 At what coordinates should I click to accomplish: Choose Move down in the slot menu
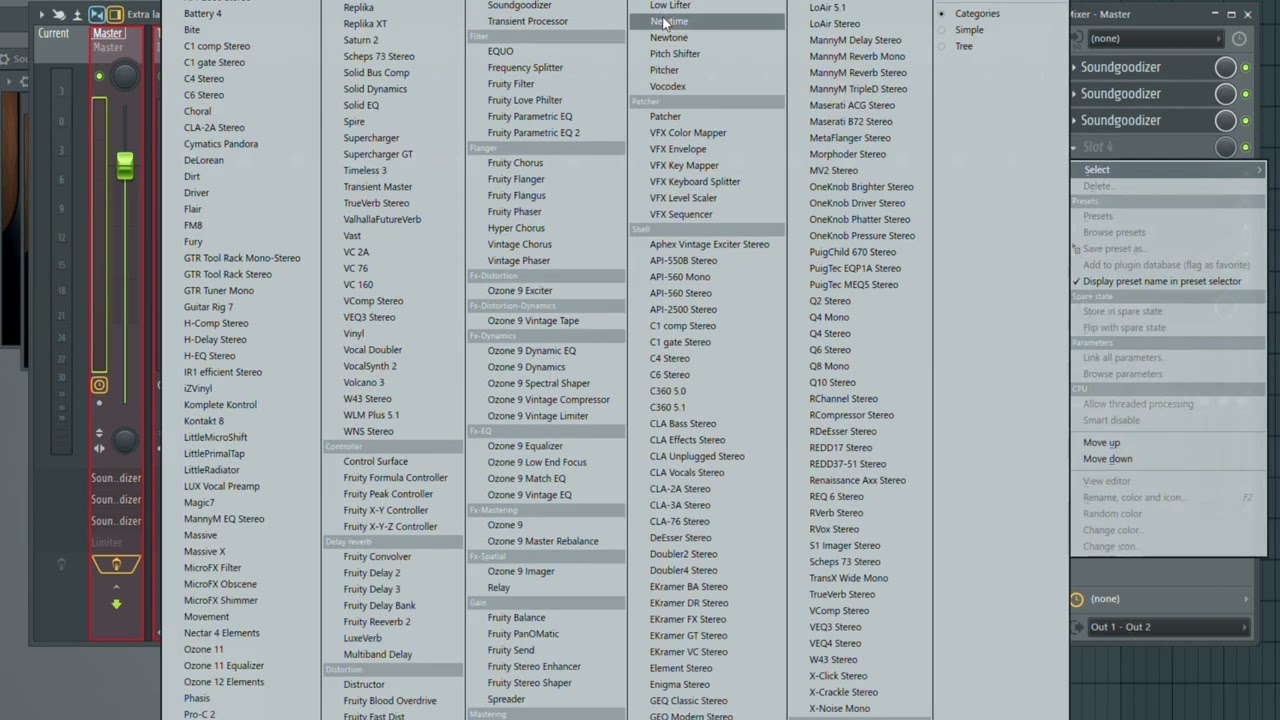click(1107, 459)
